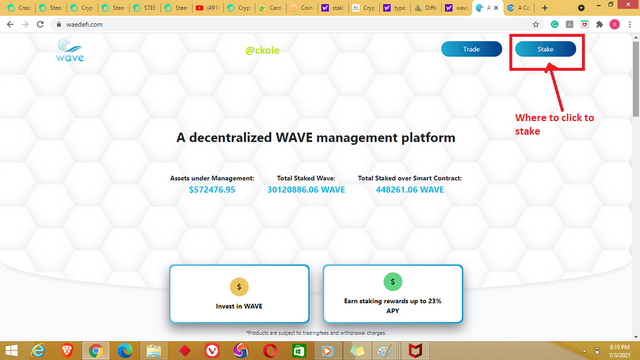
Task: Close the active wave tab
Action: 496,8
